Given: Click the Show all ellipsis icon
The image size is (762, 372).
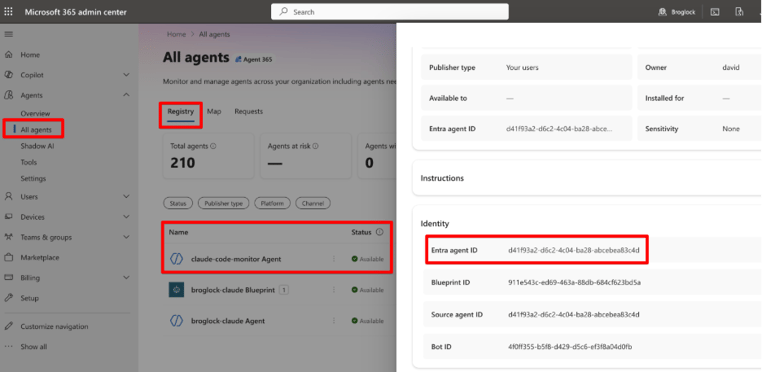Looking at the screenshot, I should tap(8, 347).
